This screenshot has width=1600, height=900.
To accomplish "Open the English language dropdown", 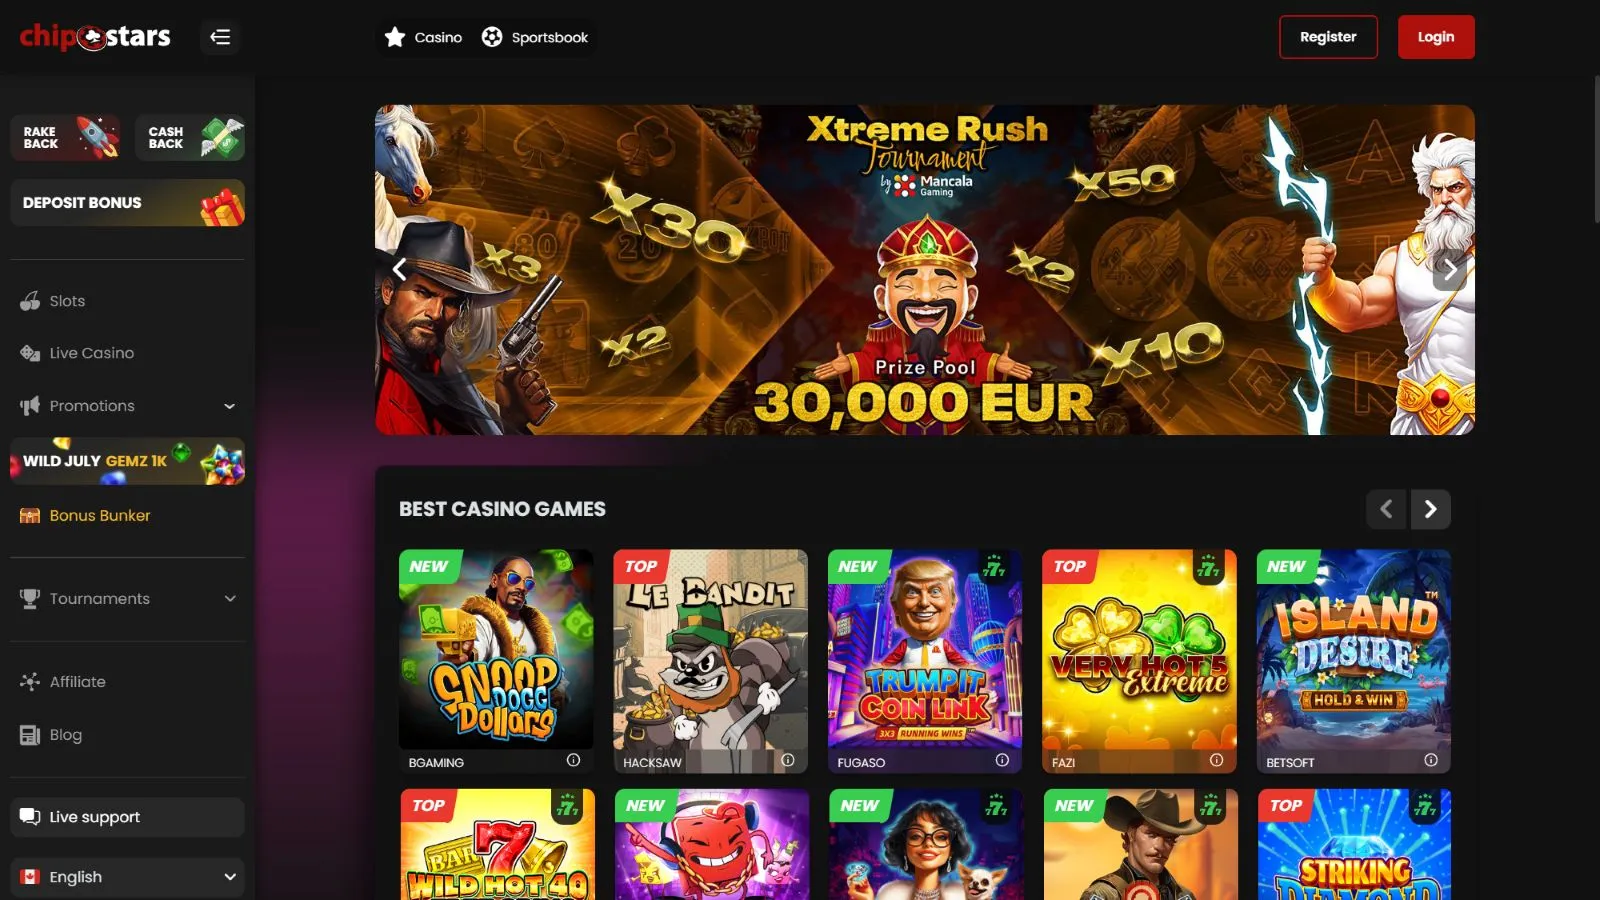I will 128,877.
